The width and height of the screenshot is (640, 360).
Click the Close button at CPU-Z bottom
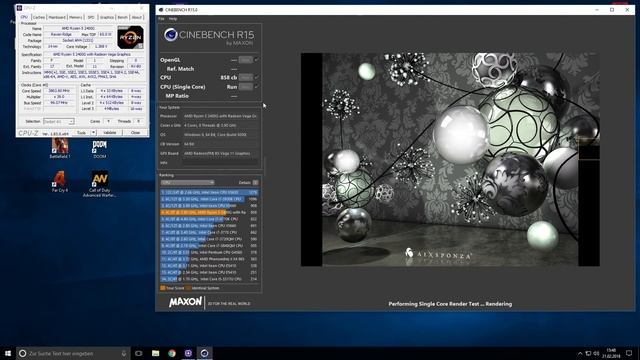(135, 133)
